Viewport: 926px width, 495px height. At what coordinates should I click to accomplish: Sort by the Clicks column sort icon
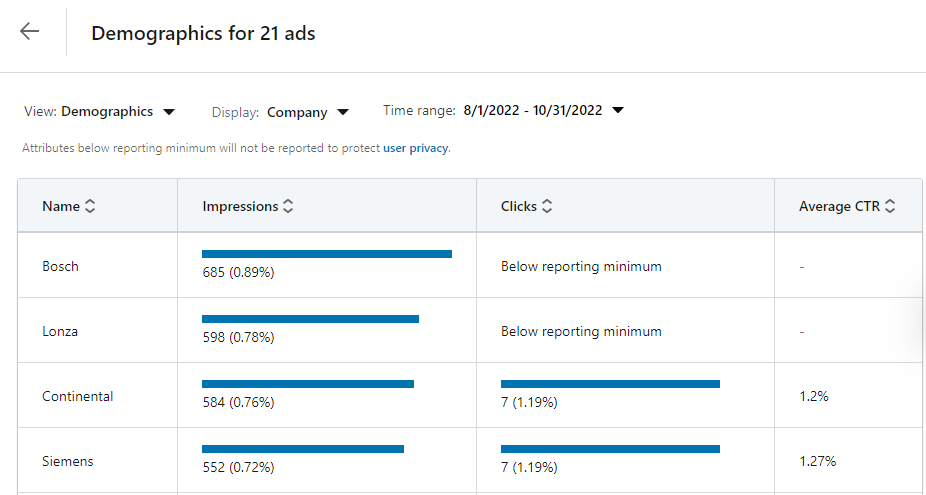click(547, 206)
